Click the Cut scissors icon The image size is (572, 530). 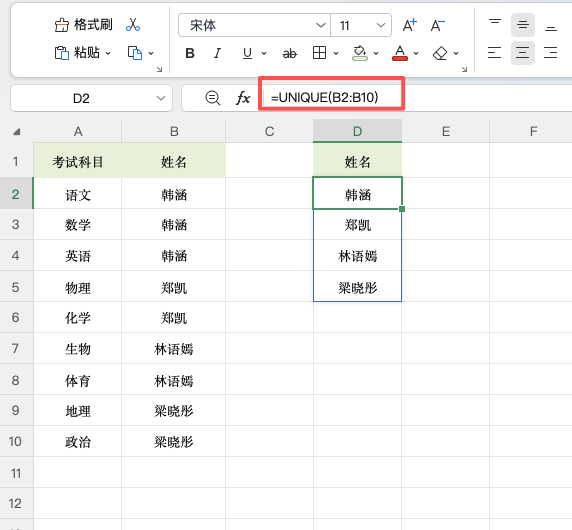point(133,25)
